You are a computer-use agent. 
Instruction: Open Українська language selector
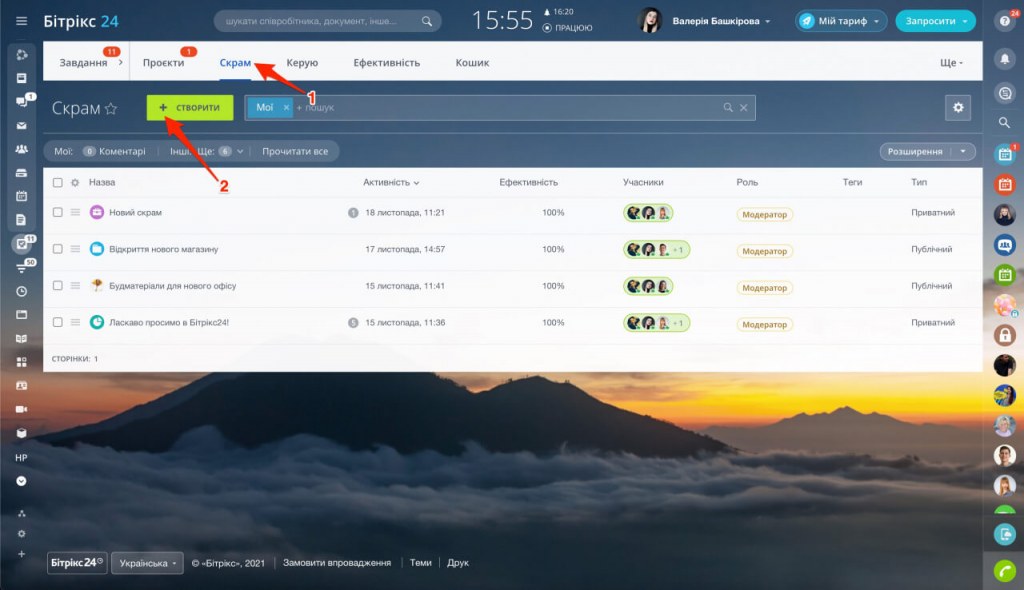pyautogui.click(x=148, y=563)
